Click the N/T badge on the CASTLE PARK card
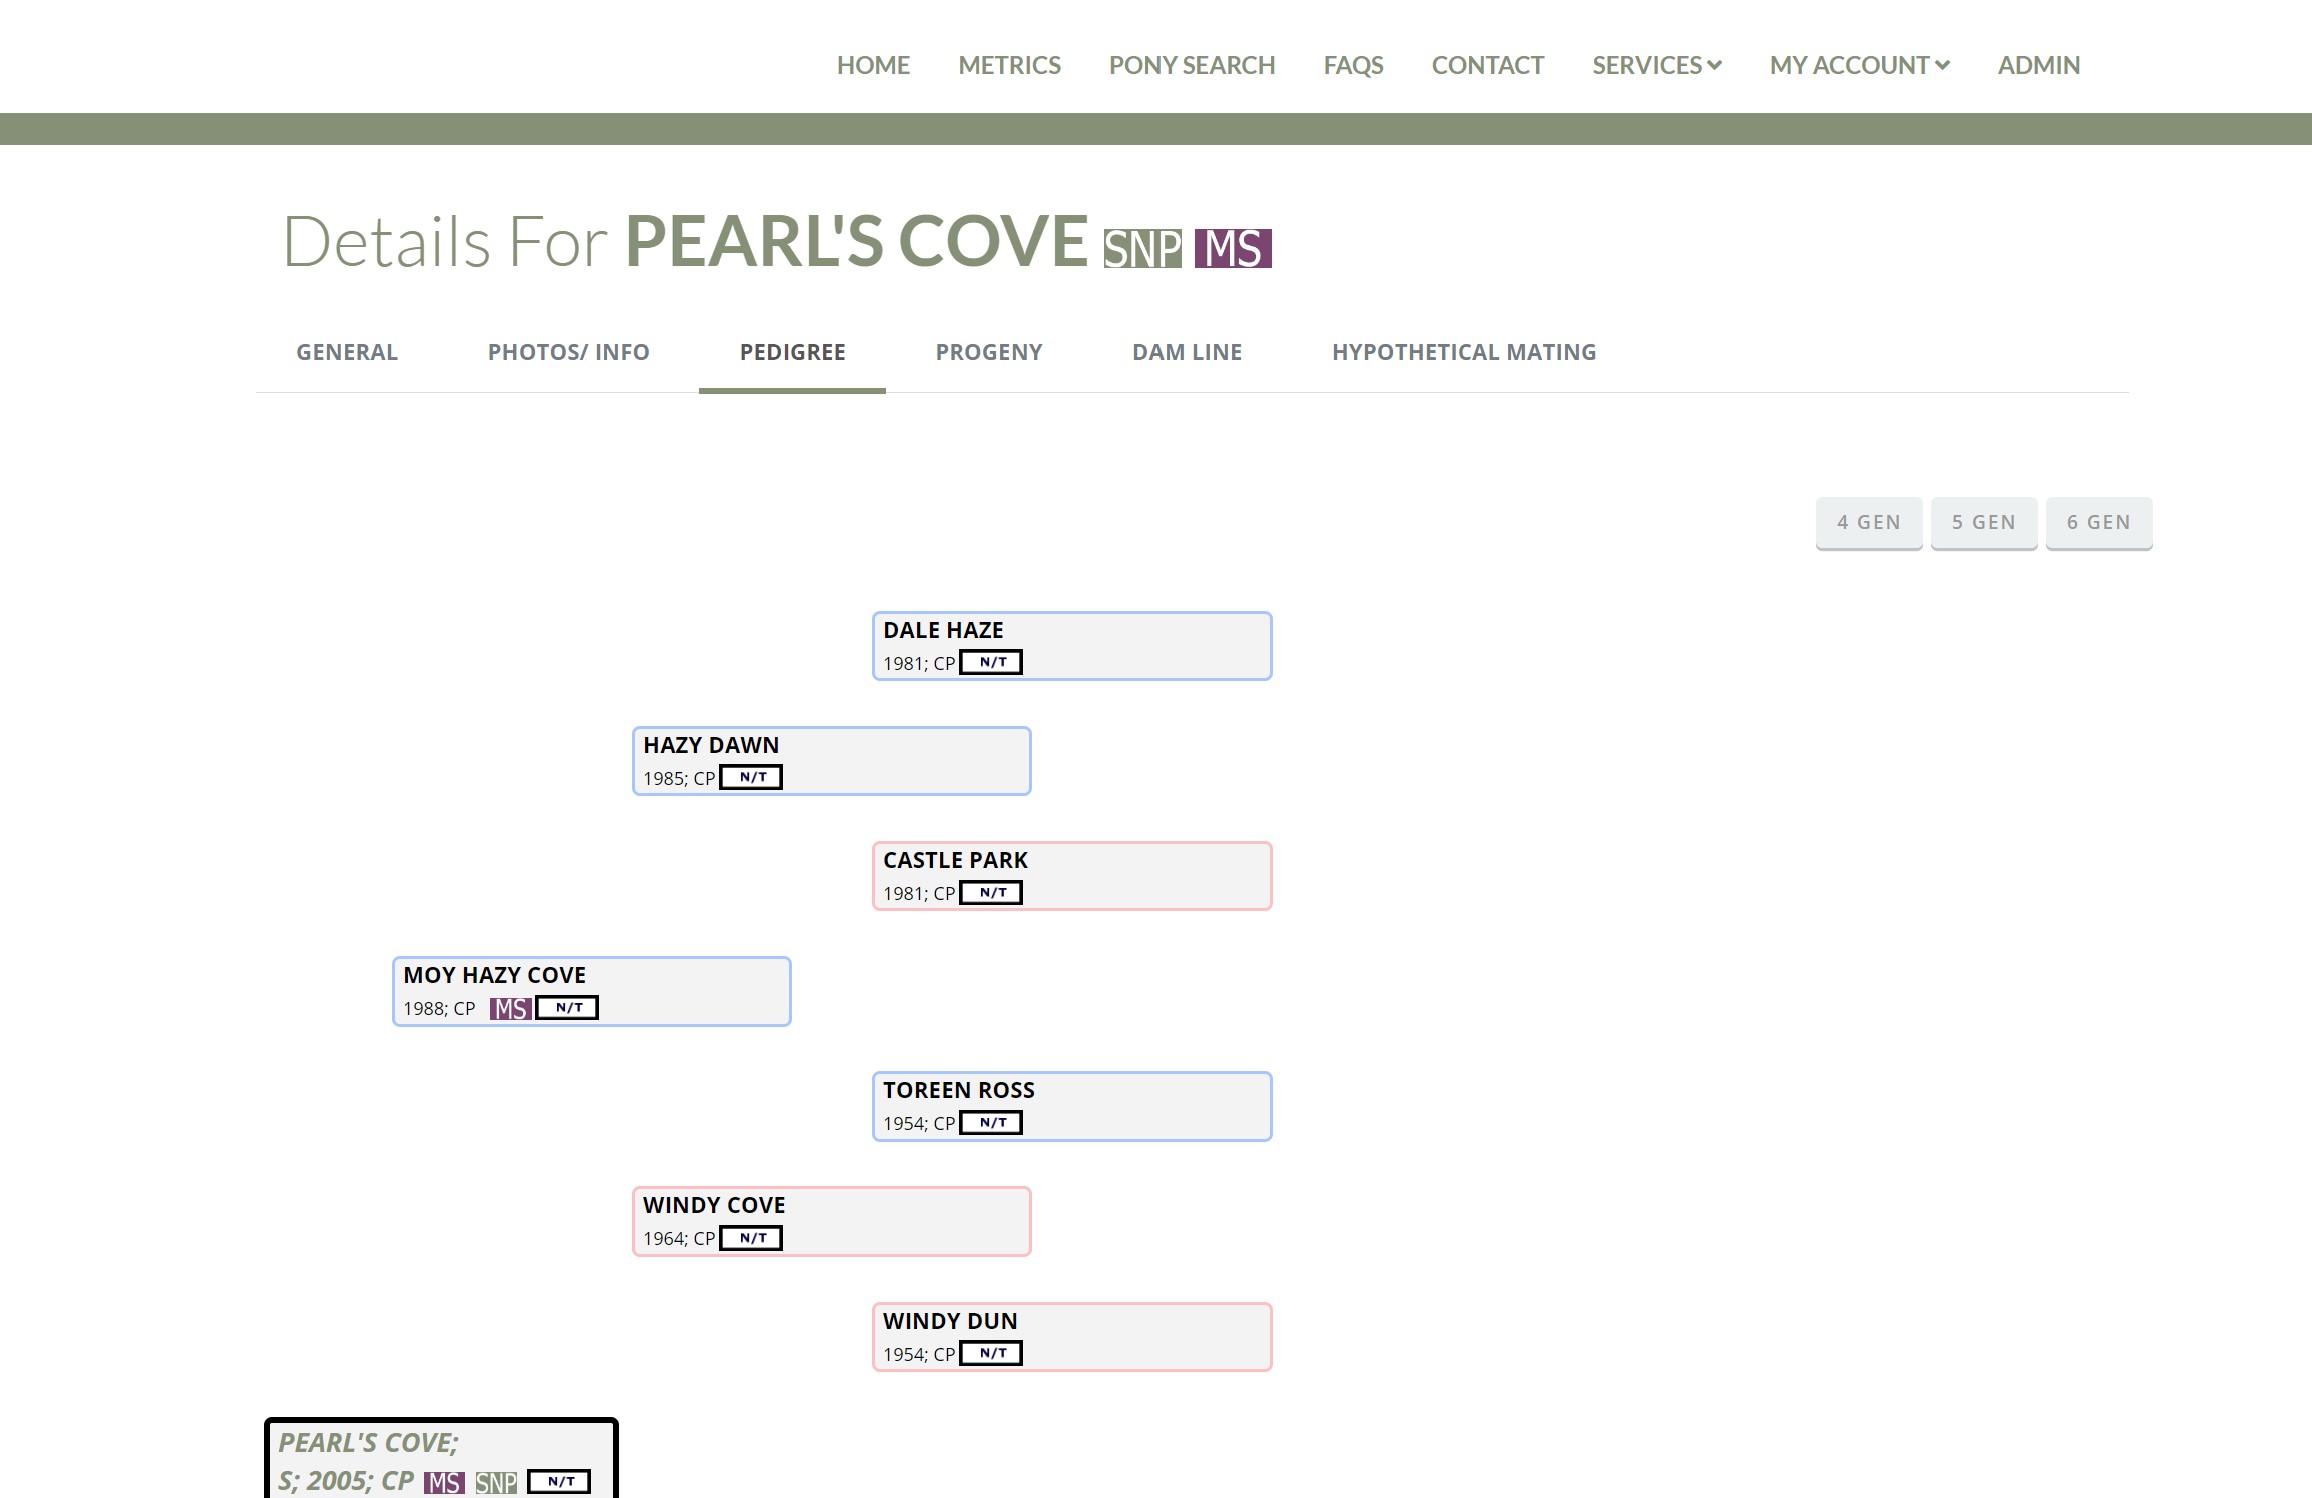Viewport: 2312px width, 1498px height. 991,892
